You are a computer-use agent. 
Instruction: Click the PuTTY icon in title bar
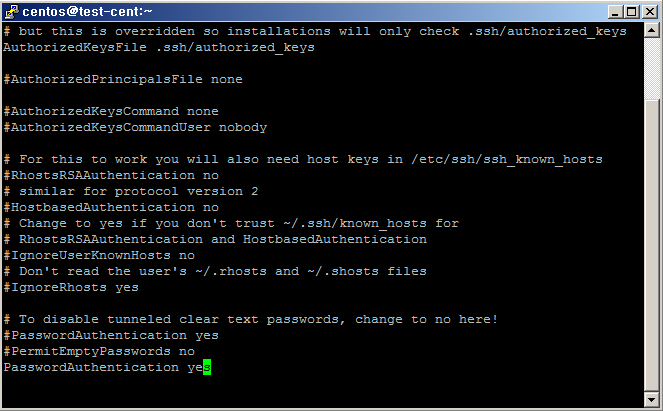pos(11,12)
